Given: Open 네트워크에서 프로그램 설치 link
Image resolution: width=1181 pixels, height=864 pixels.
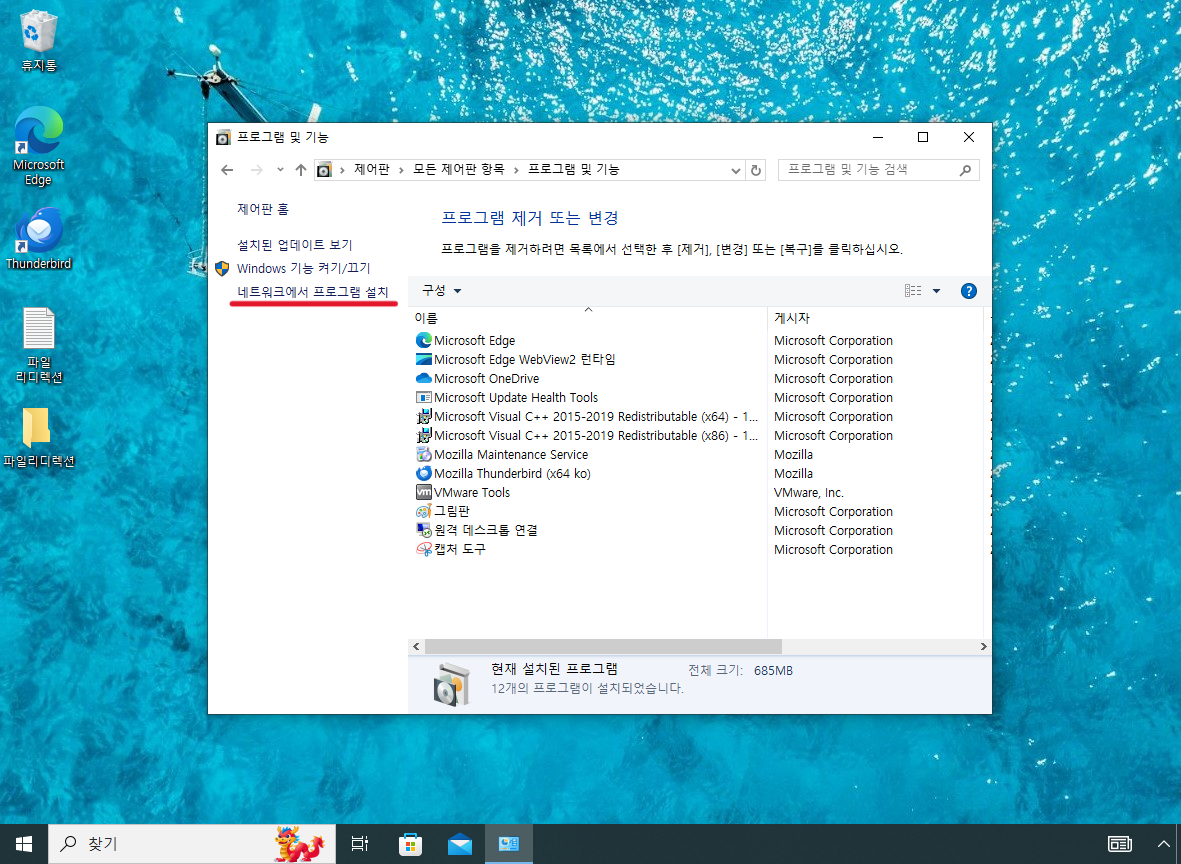Looking at the screenshot, I should coord(313,292).
